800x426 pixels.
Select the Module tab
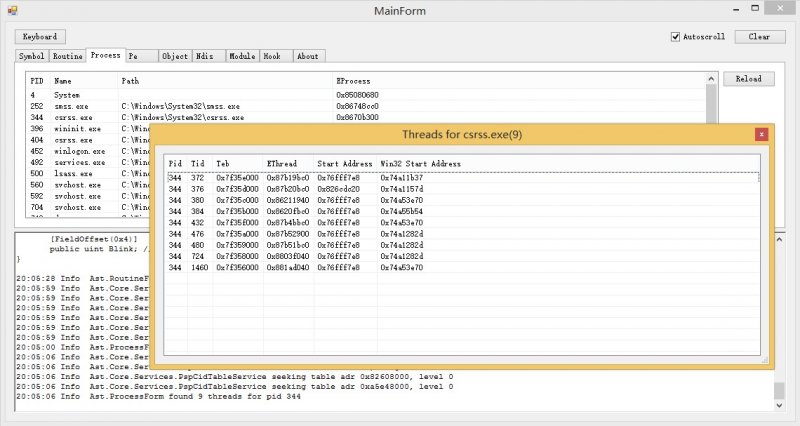[x=241, y=56]
